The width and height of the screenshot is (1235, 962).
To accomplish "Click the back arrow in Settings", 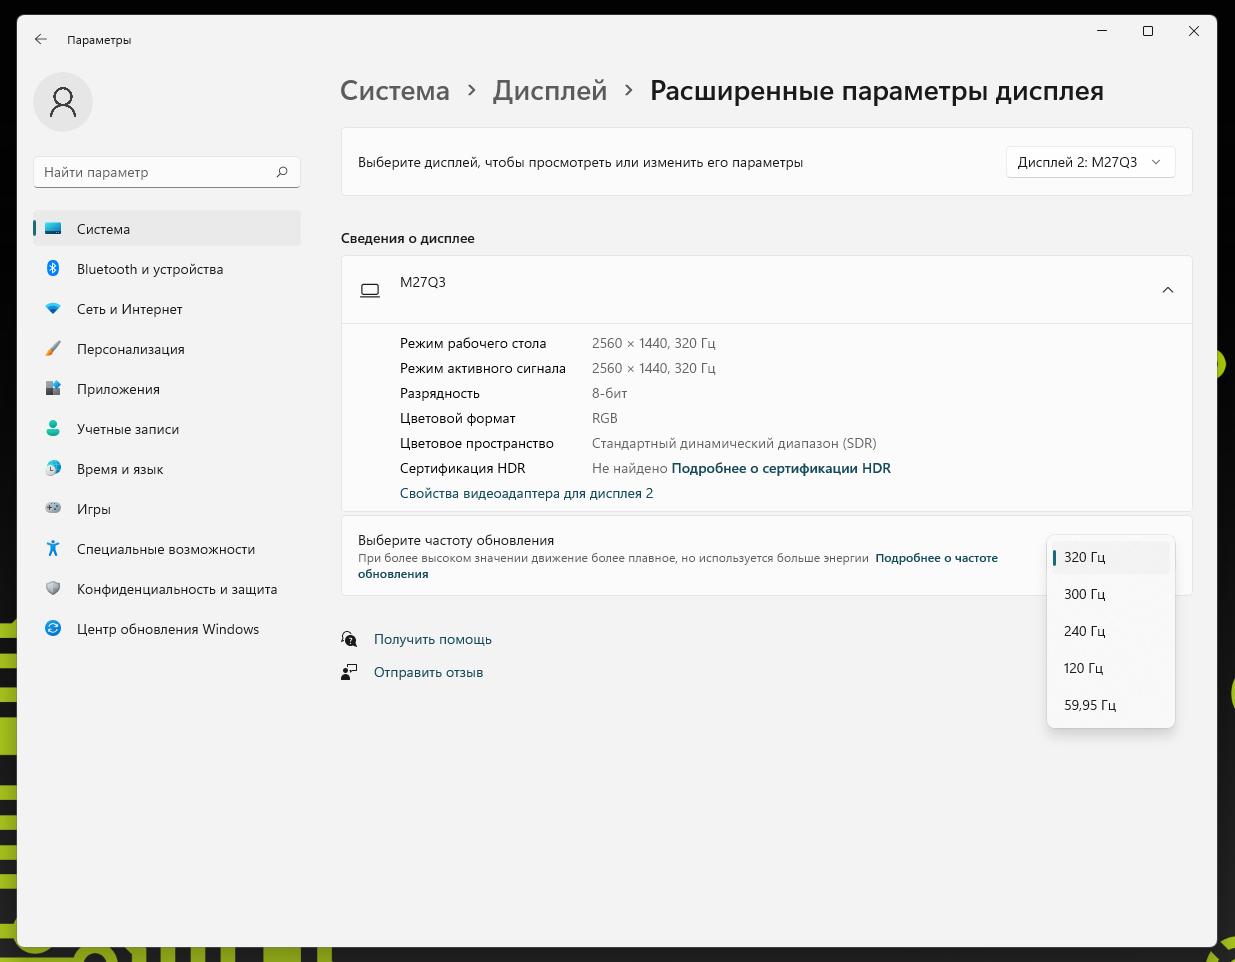I will click(41, 39).
